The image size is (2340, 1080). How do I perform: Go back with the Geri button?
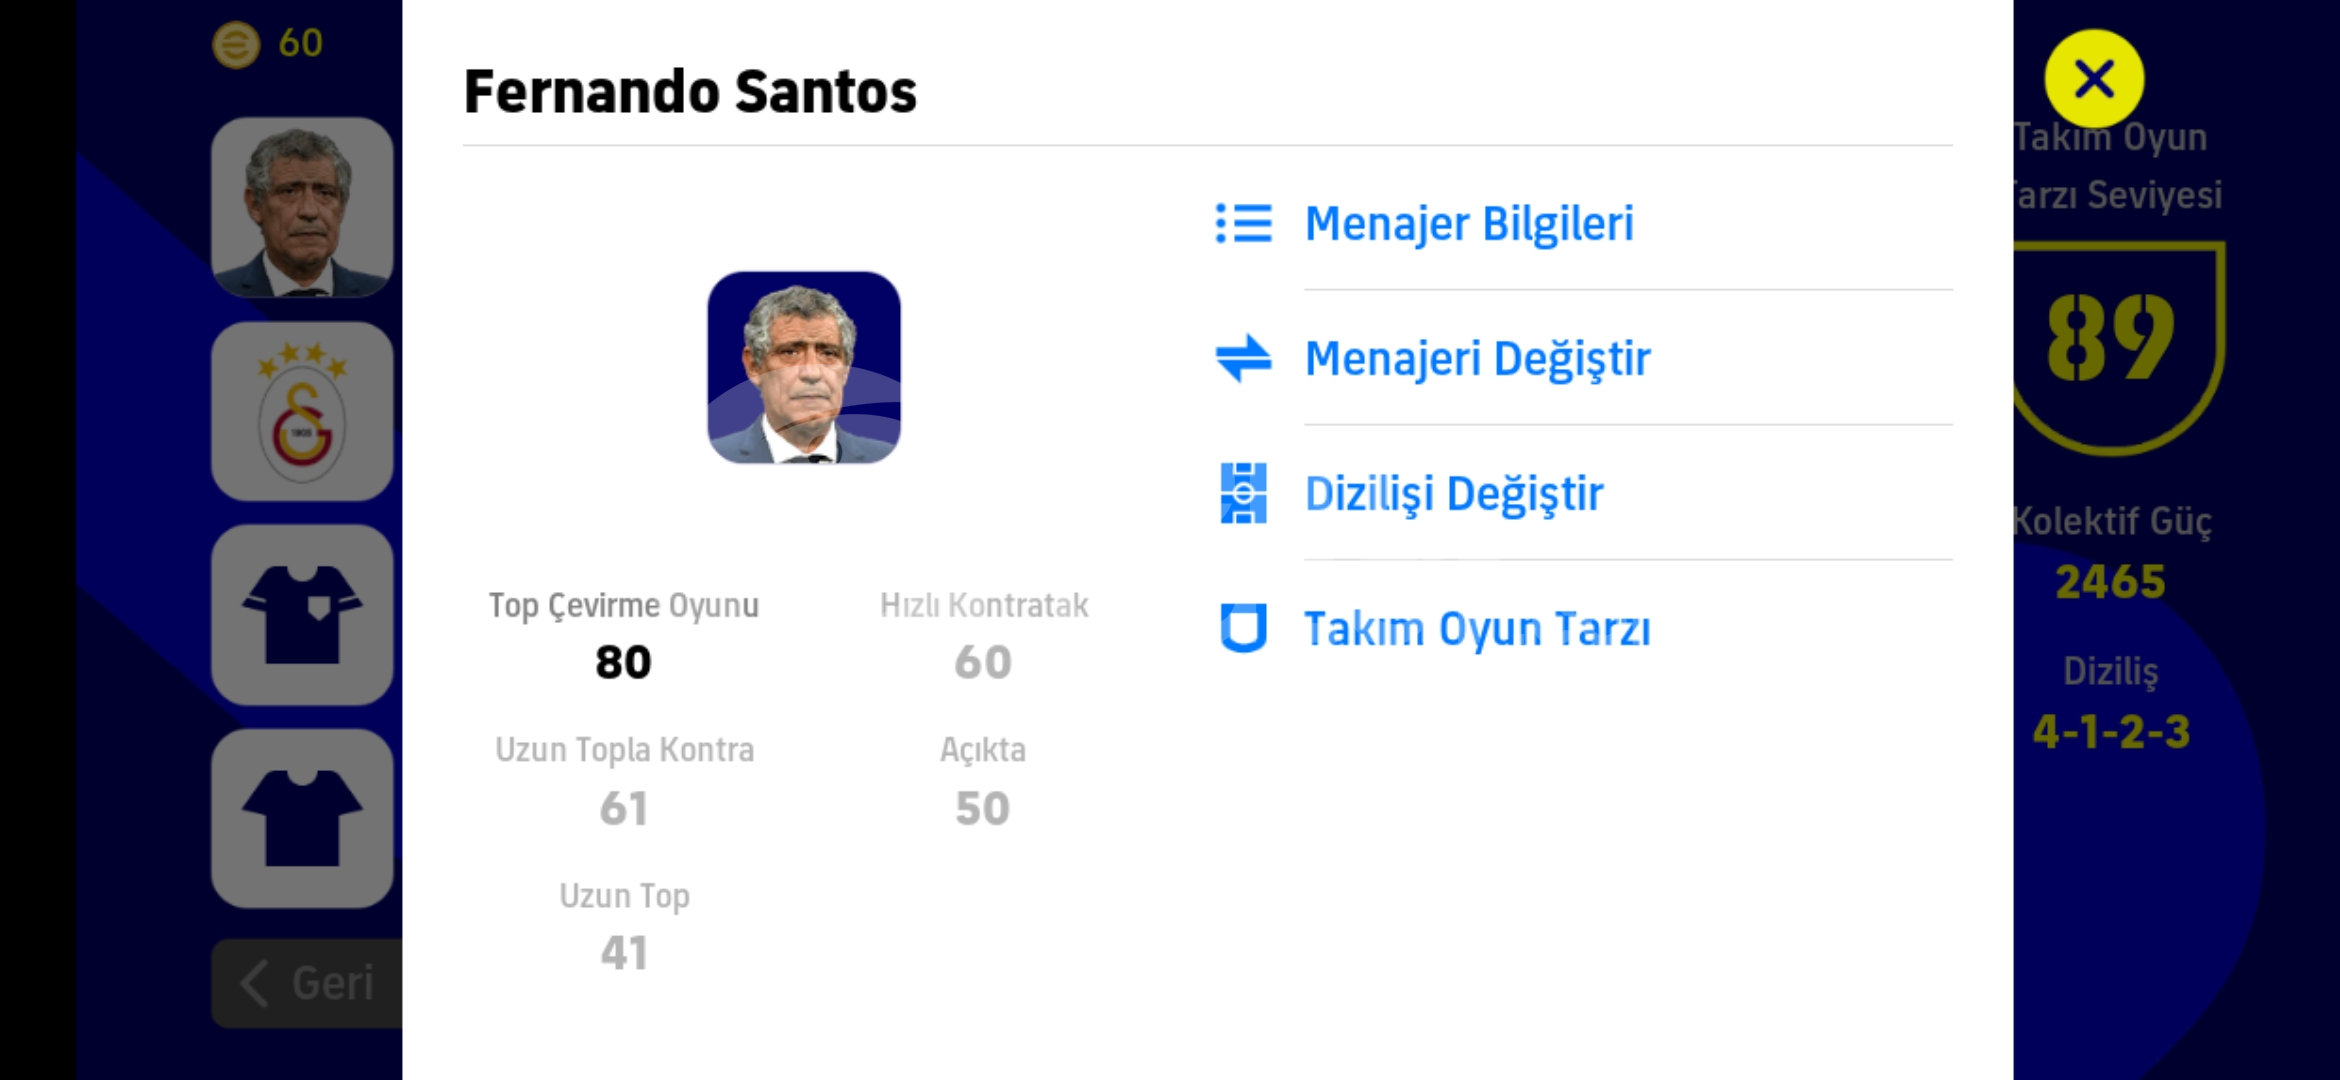[307, 983]
